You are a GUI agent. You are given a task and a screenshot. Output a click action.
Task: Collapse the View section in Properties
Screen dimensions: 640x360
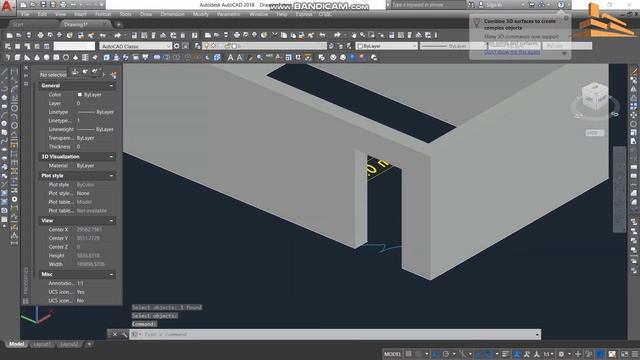point(111,220)
